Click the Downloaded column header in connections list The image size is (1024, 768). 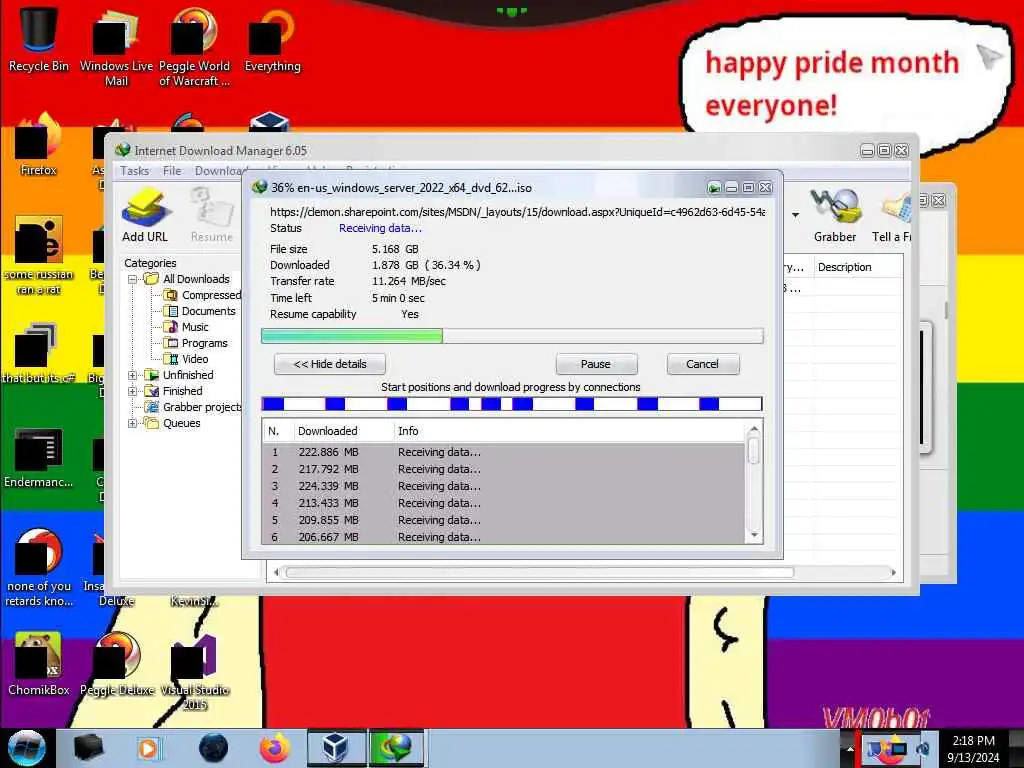click(344, 431)
